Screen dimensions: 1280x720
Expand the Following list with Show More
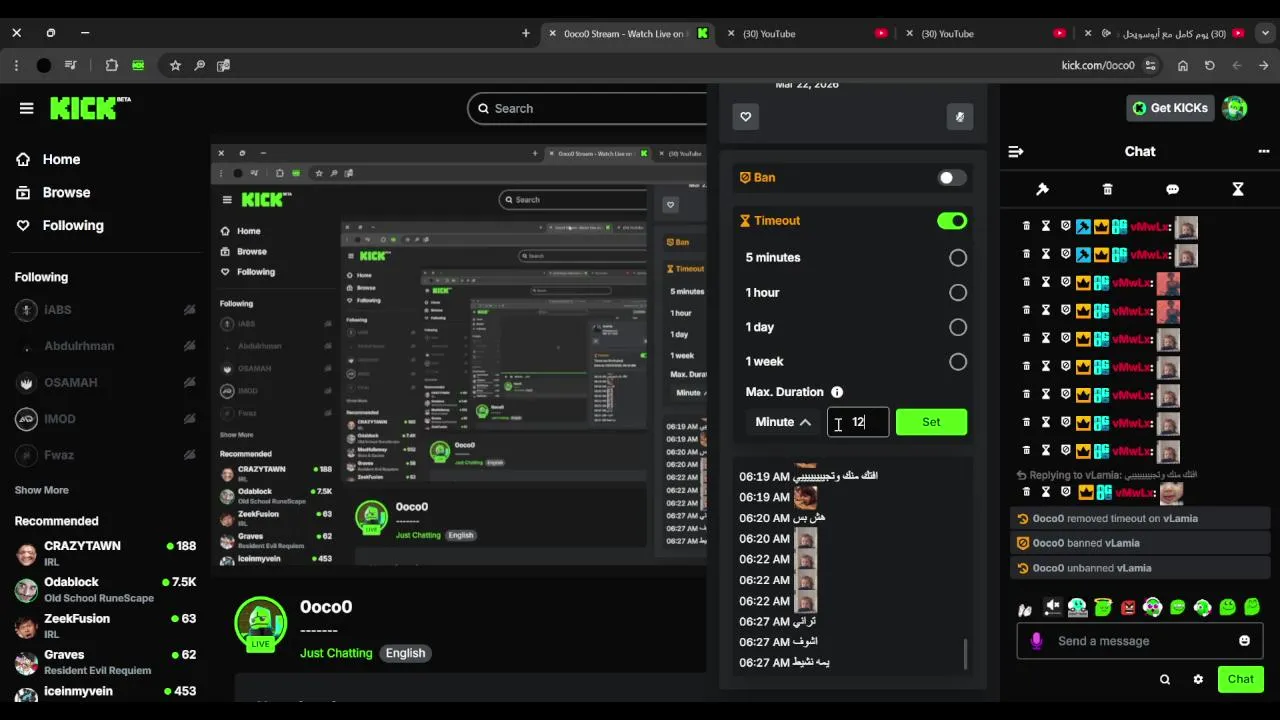tap(42, 490)
